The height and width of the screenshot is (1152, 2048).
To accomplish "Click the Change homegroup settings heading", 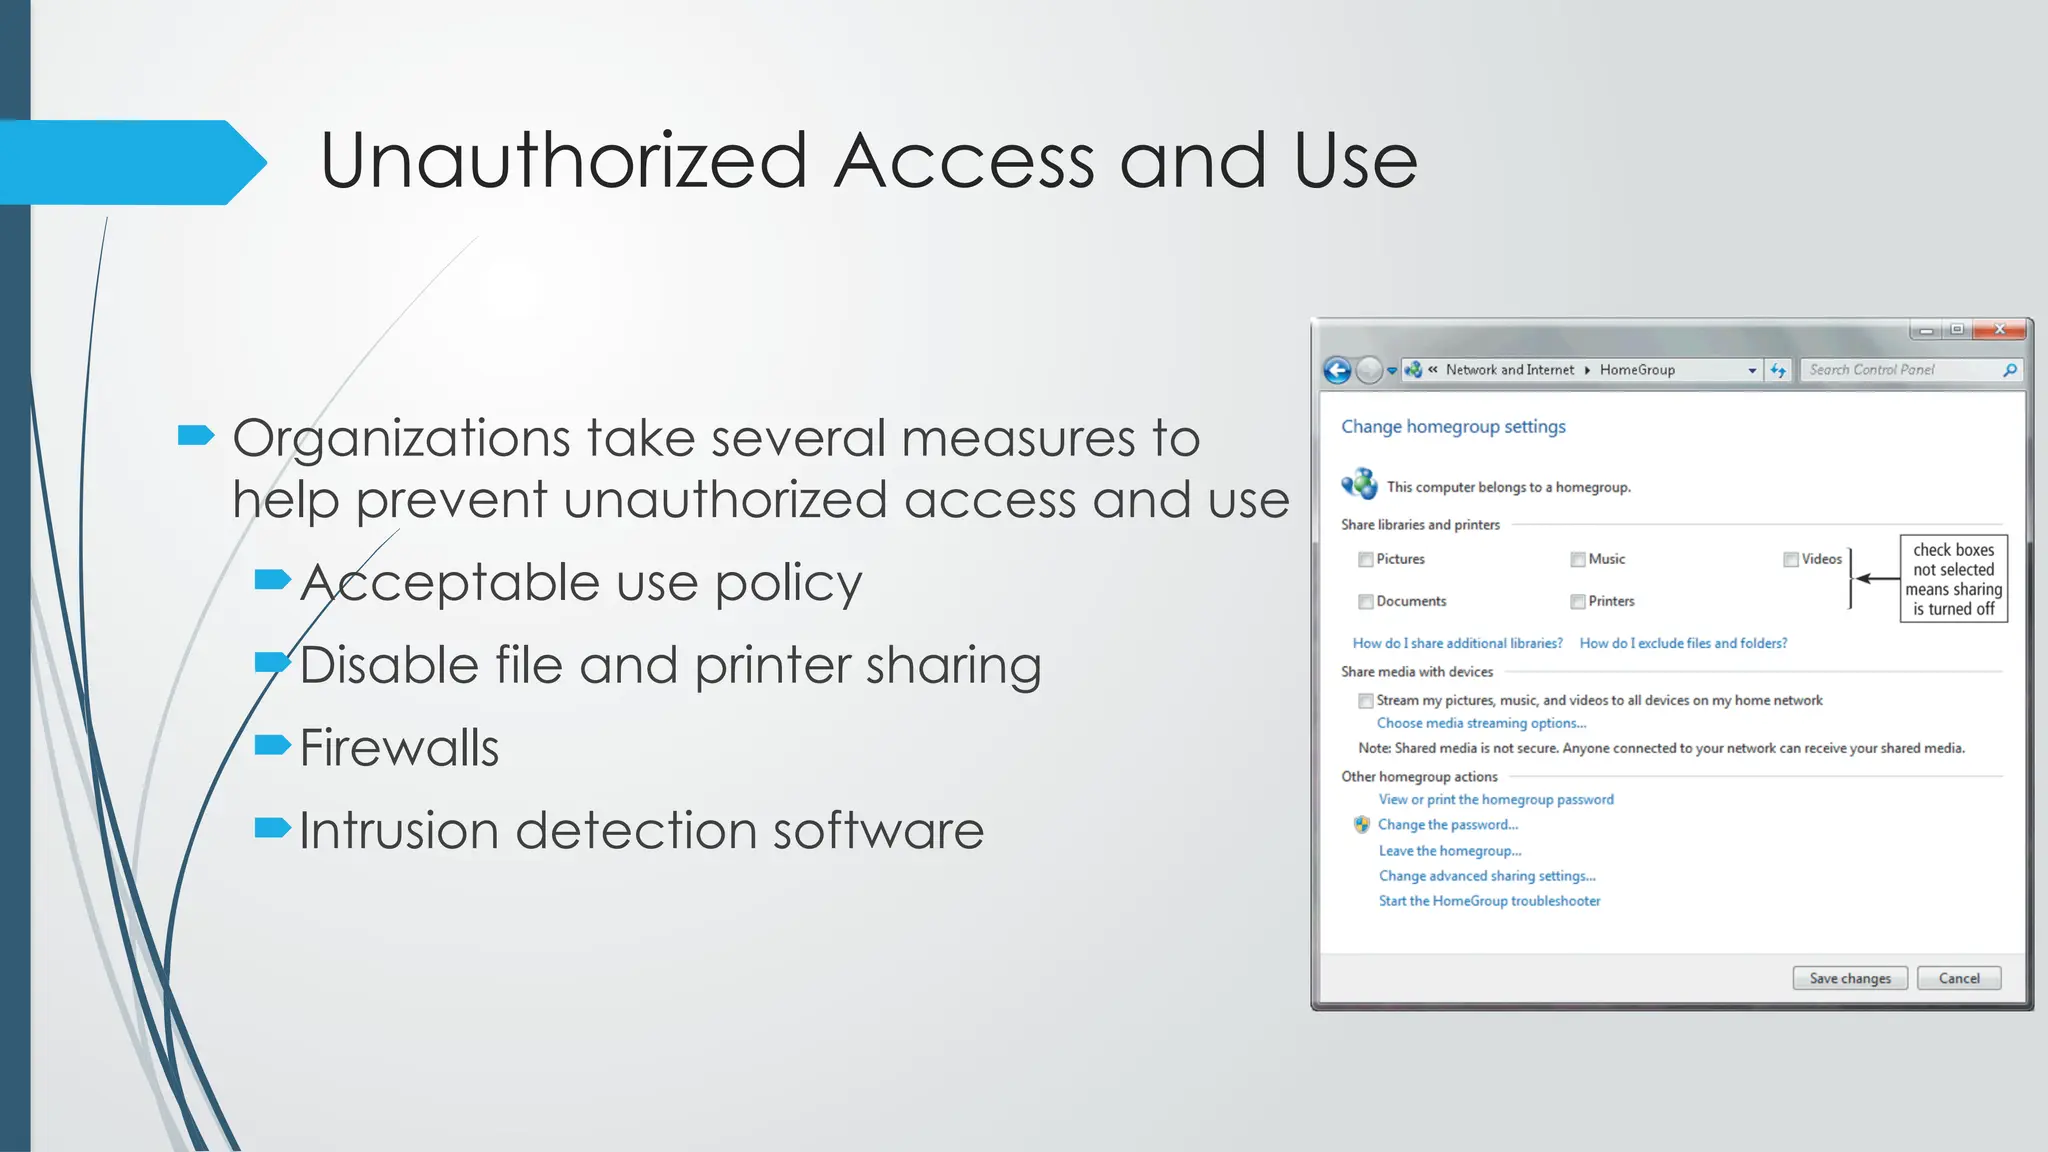I will click(1453, 427).
